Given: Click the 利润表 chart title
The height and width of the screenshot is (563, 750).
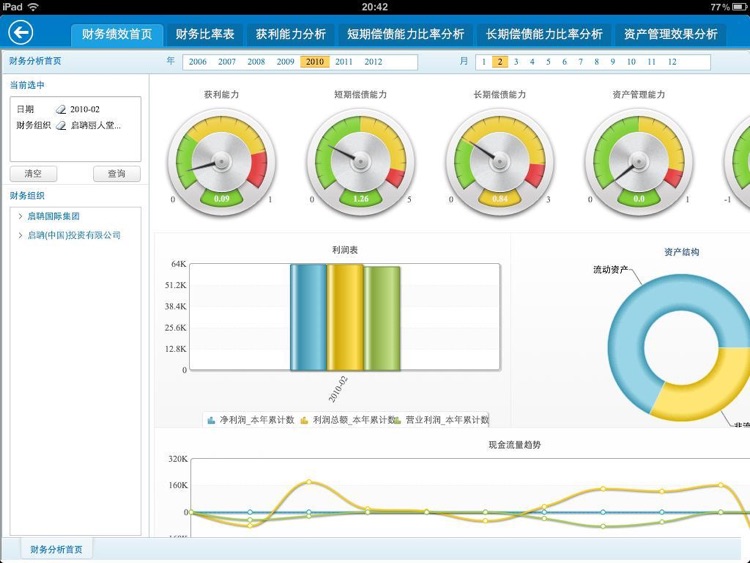Looking at the screenshot, I should pyautogui.click(x=345, y=250).
